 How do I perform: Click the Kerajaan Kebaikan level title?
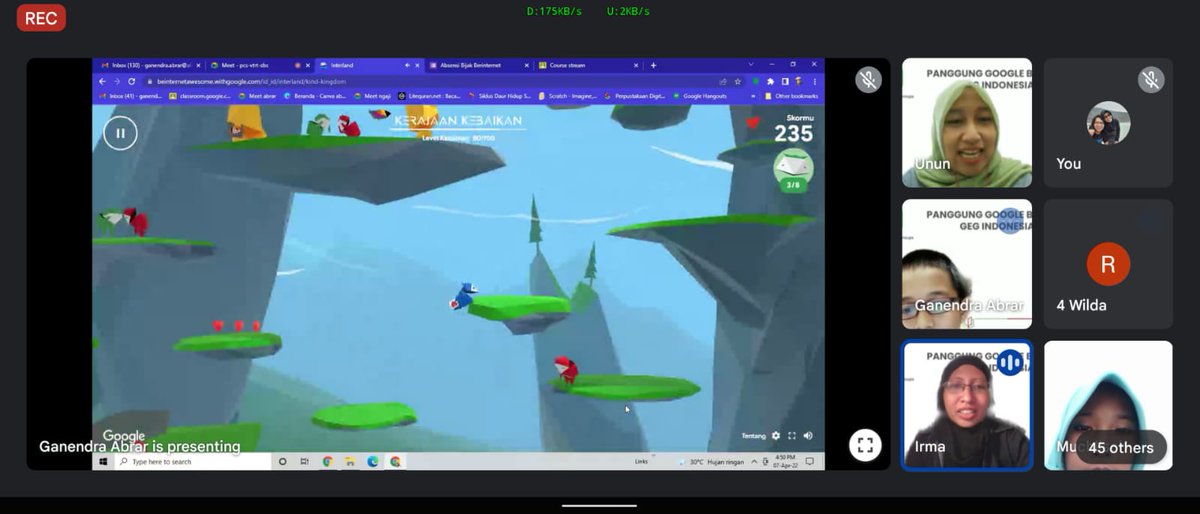click(x=458, y=120)
